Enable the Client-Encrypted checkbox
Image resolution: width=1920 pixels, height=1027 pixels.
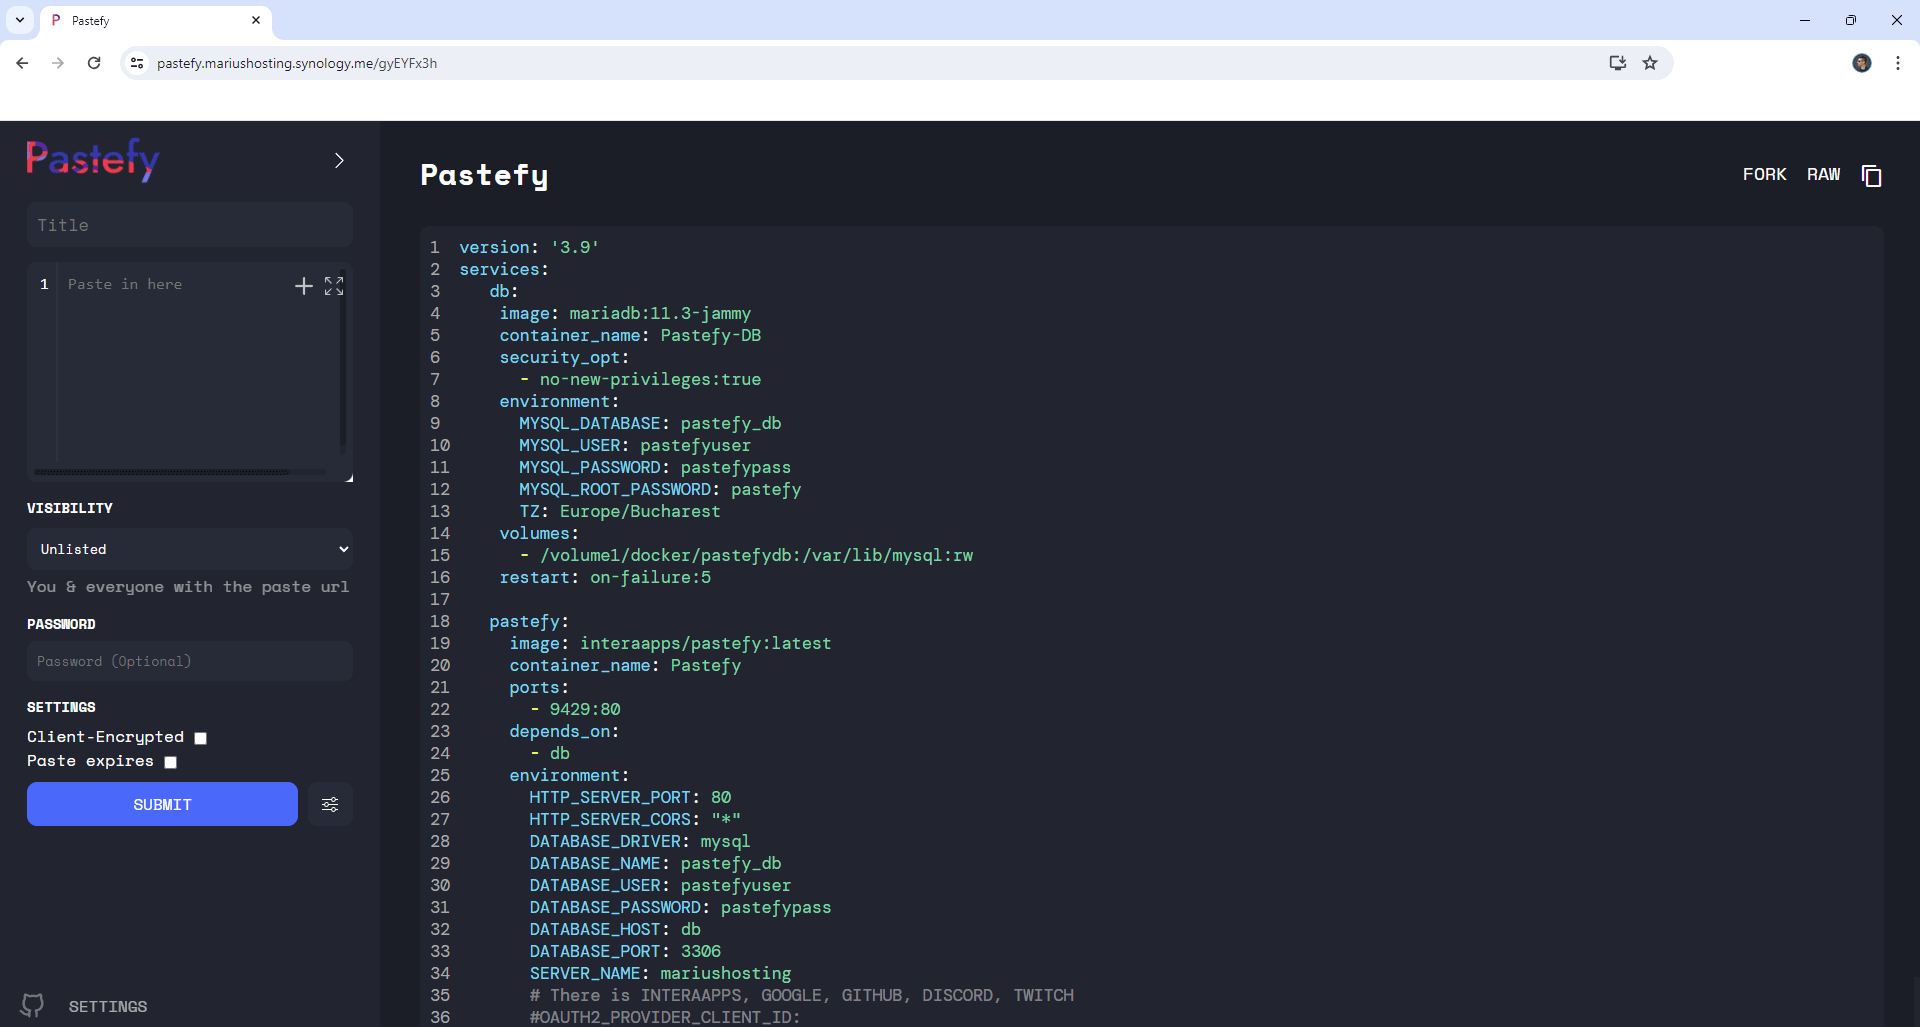pyautogui.click(x=200, y=738)
